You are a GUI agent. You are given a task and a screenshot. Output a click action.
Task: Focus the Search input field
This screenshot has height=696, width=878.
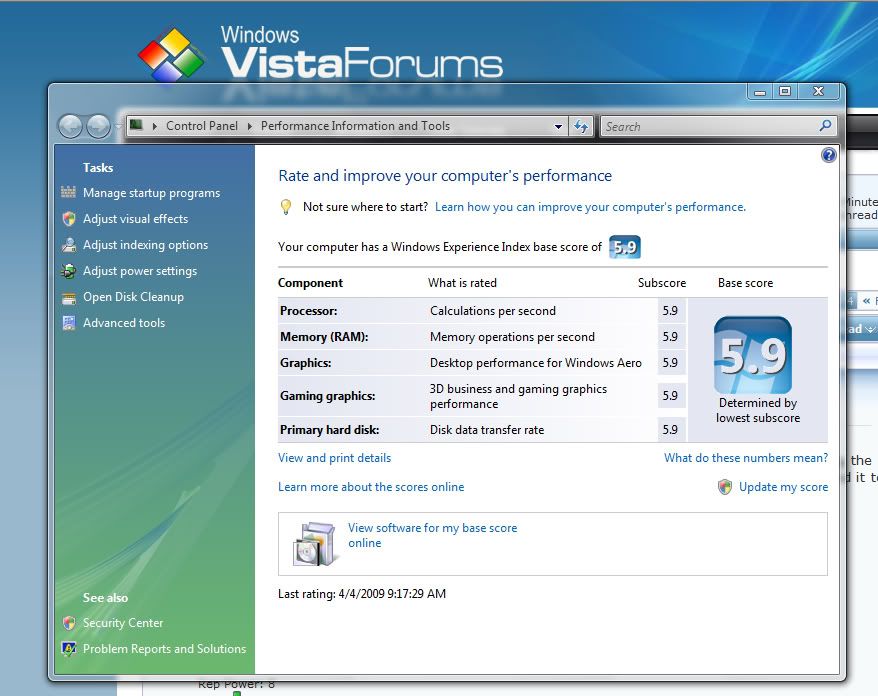[x=708, y=127]
